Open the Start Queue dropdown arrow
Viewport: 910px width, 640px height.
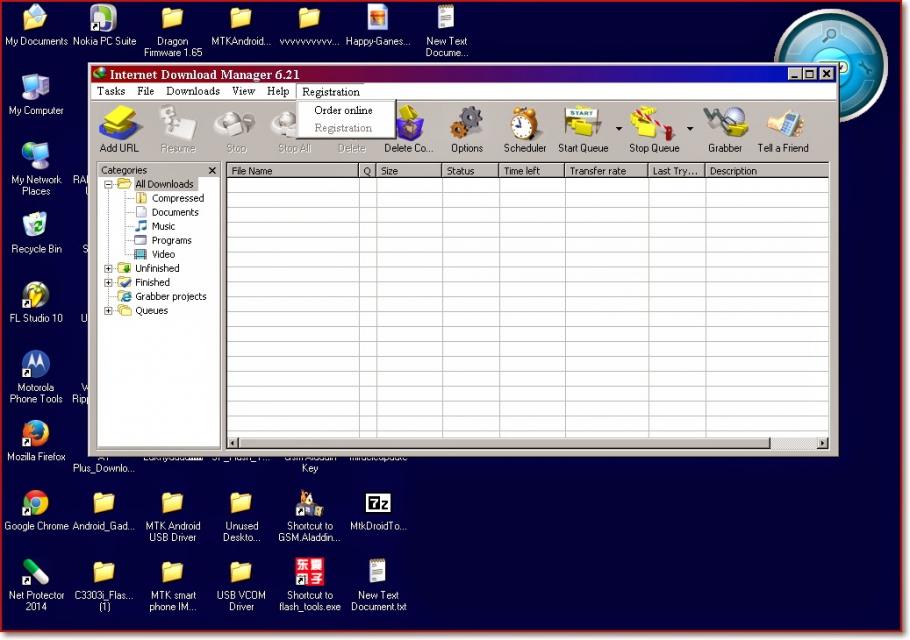(619, 129)
